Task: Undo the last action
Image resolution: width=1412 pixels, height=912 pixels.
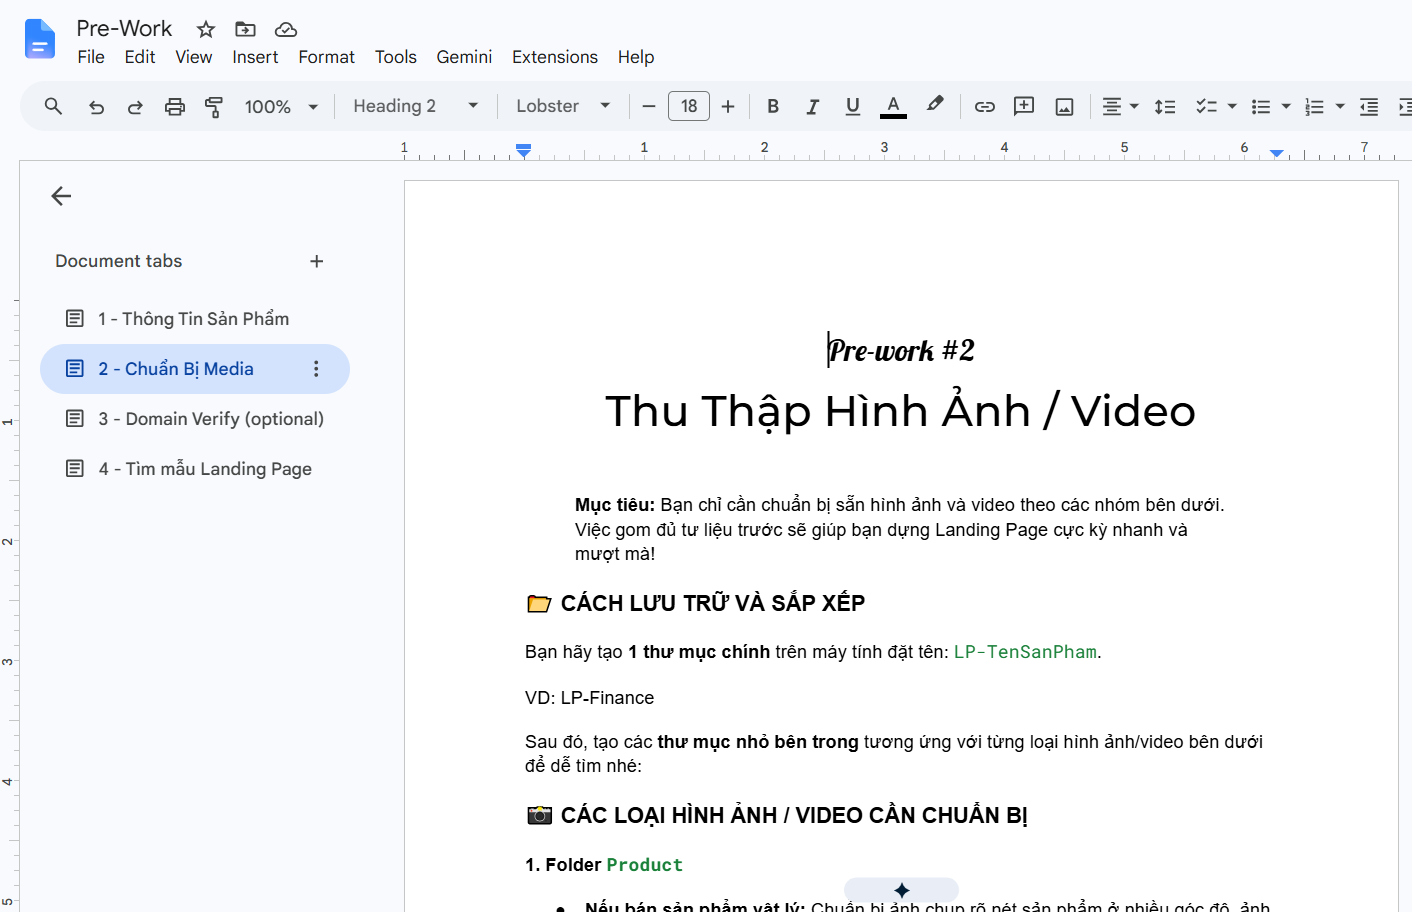Action: (96, 106)
